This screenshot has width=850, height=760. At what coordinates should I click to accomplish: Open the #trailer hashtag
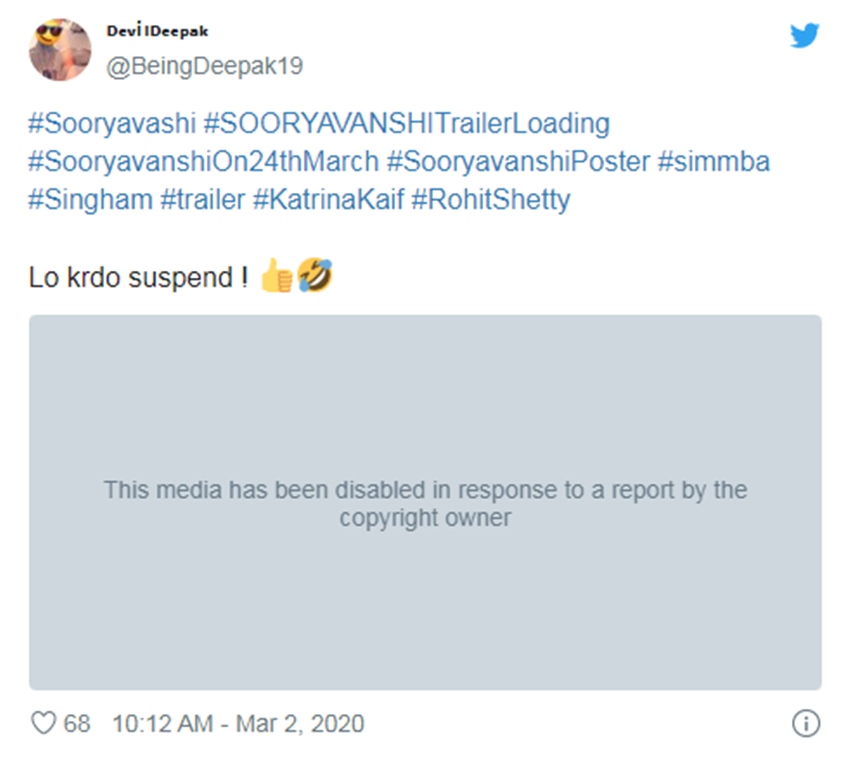202,199
